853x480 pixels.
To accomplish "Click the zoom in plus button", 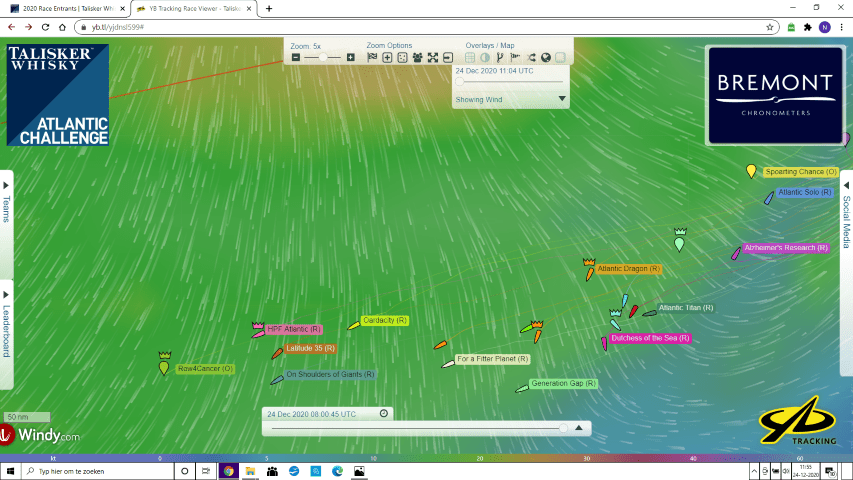I will click(351, 57).
